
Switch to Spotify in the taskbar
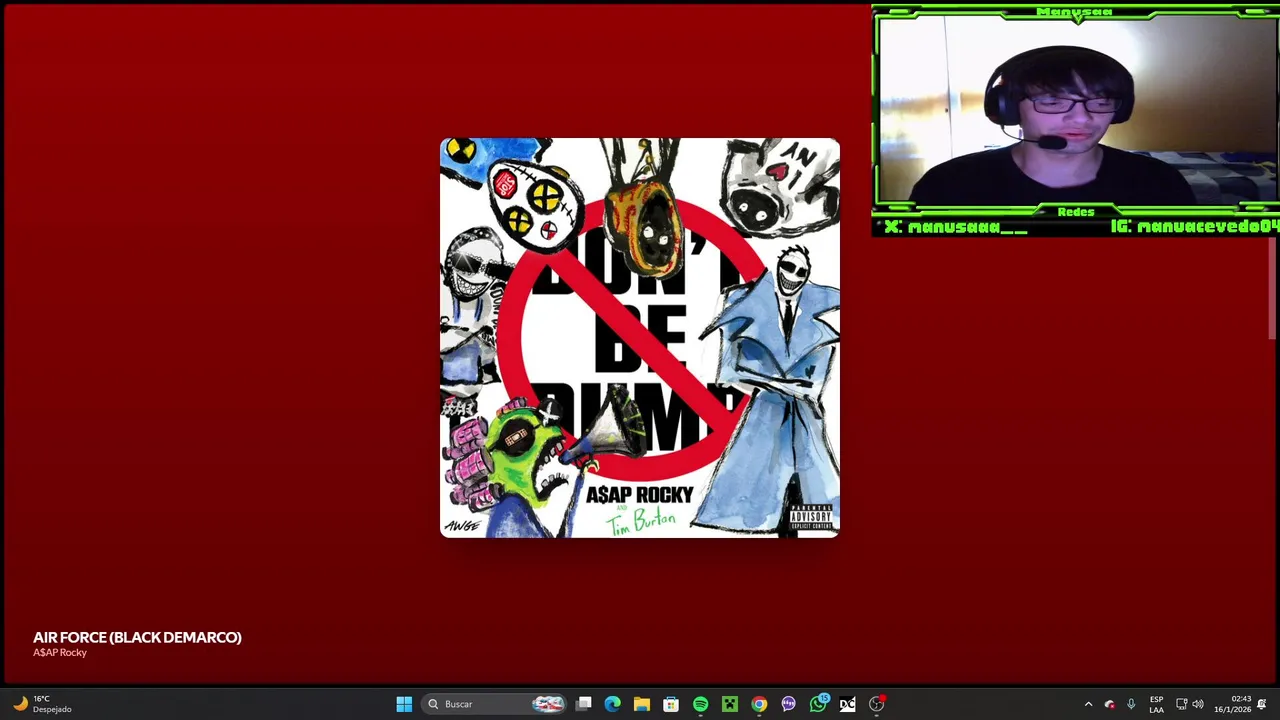700,704
